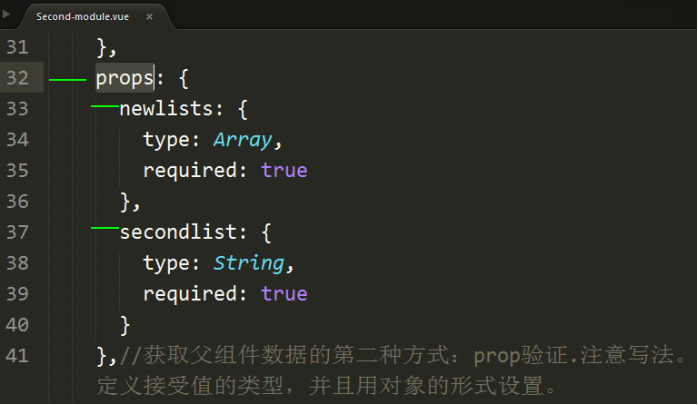
Task: Select the Second-module.vue tab
Action: (x=93, y=16)
